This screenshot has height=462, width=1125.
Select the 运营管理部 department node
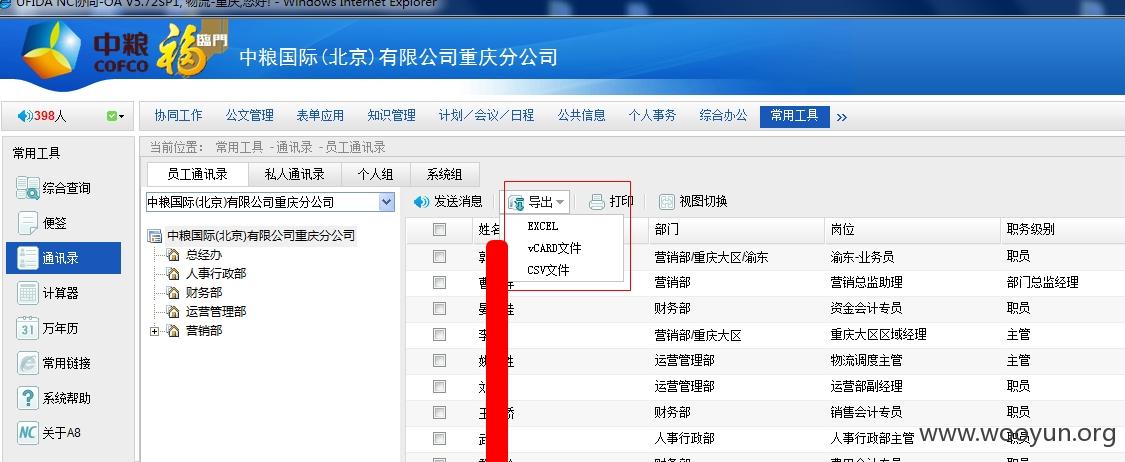pos(216,311)
